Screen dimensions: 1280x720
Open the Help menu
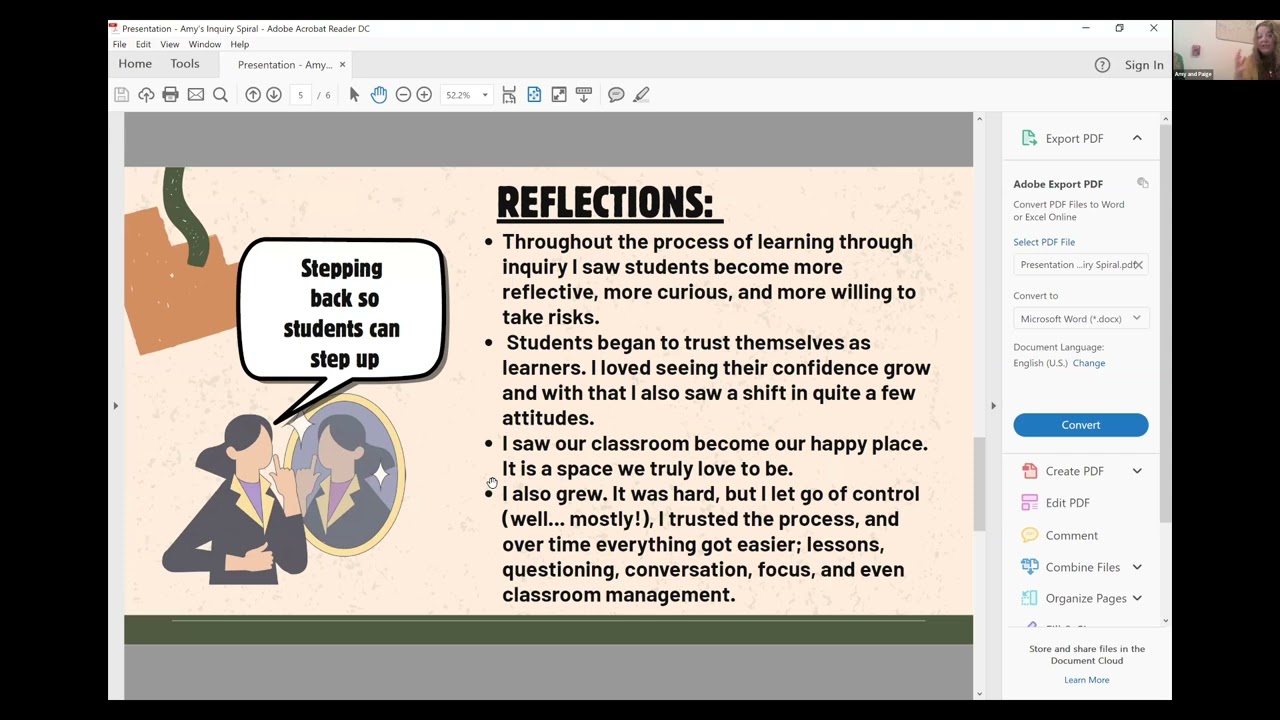[240, 45]
